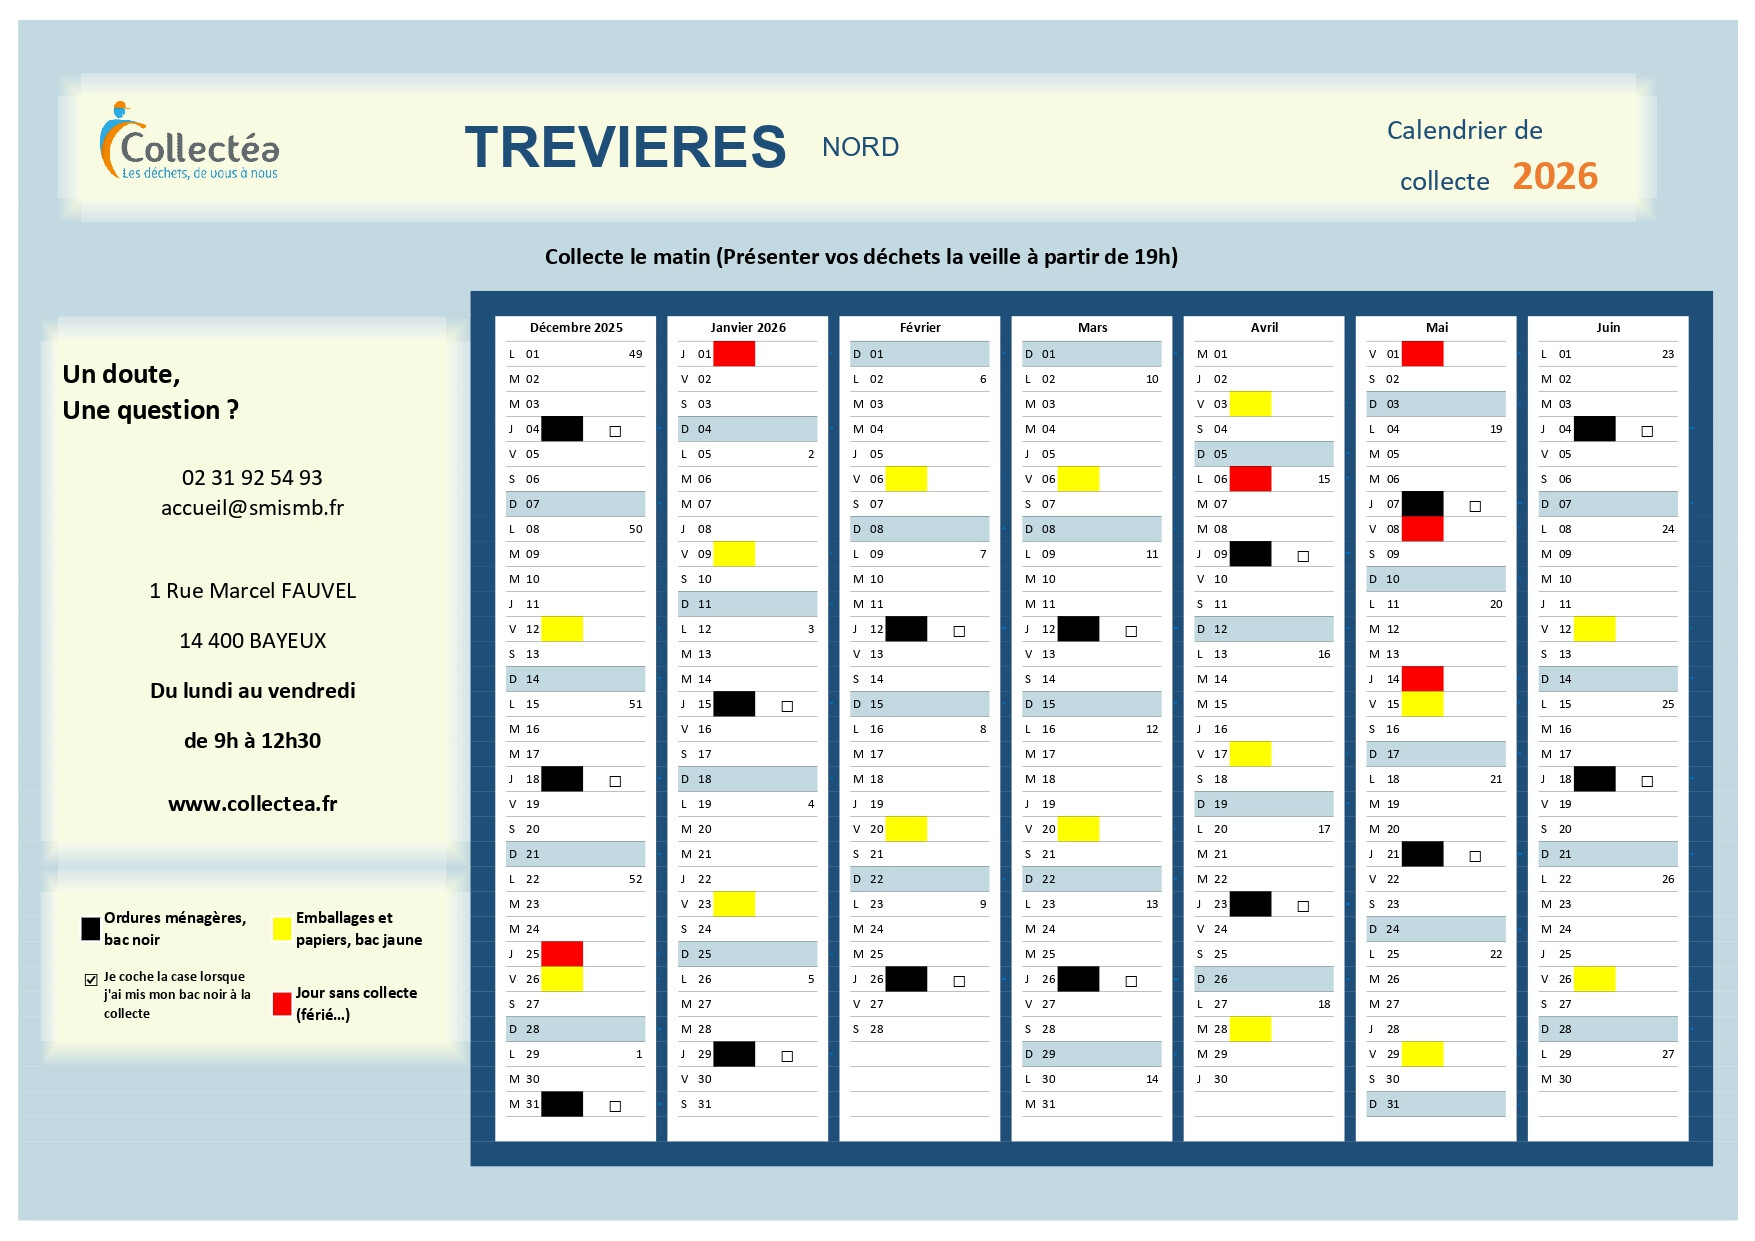Select the black marker on 7 May
This screenshot has height=1241, width=1755.
1422,504
